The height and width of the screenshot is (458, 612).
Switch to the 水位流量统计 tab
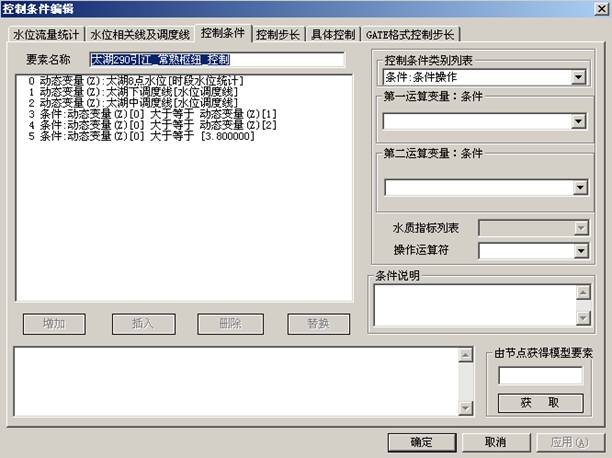[45, 33]
